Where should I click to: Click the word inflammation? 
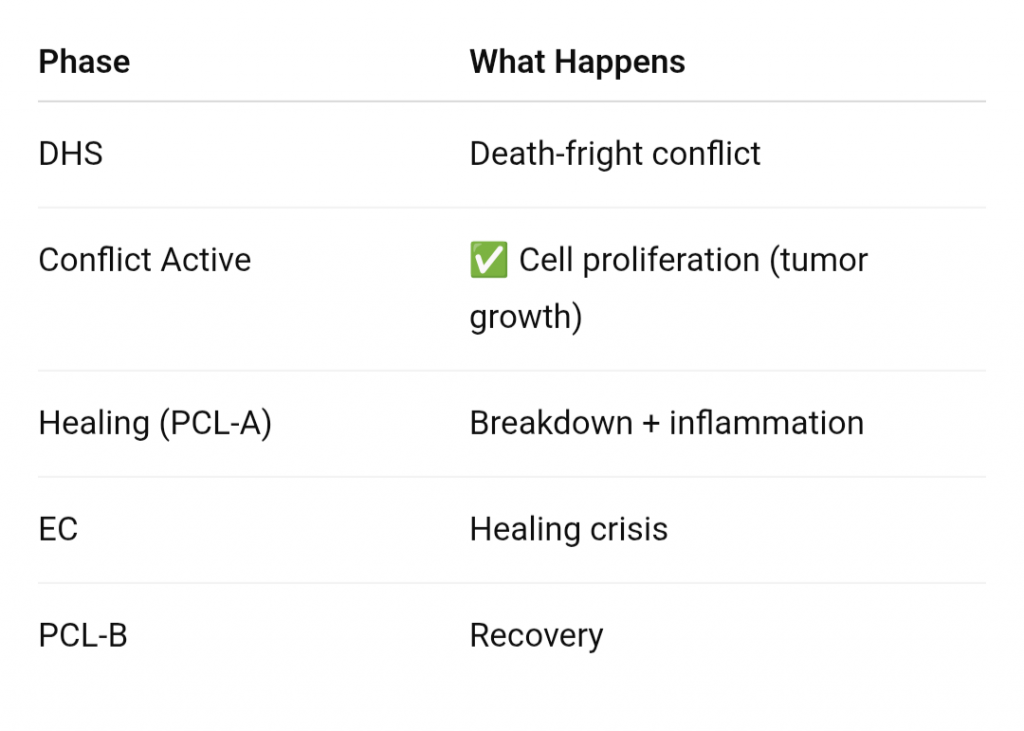(766, 423)
